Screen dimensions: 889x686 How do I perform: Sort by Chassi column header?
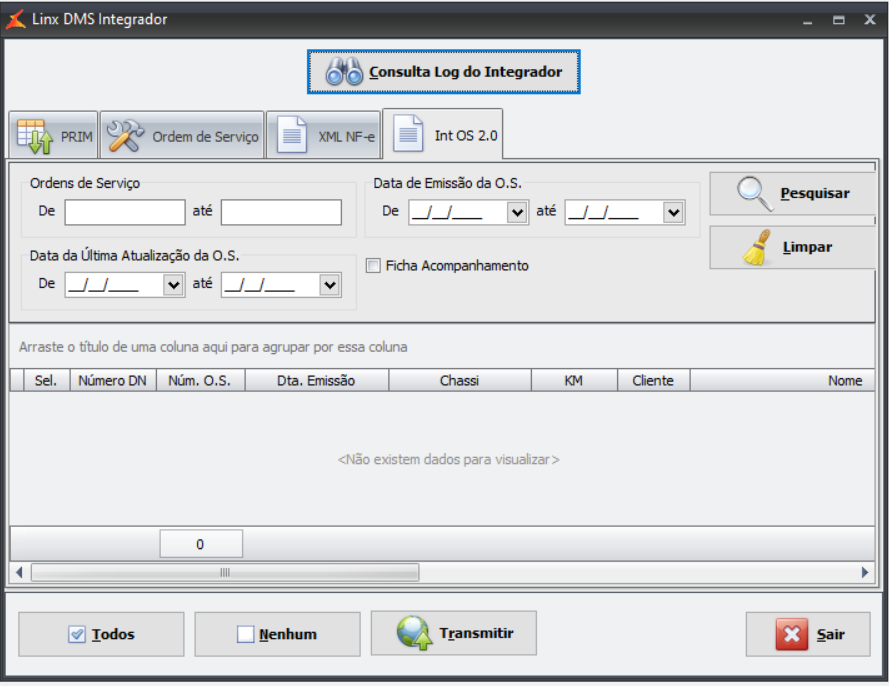click(x=459, y=380)
